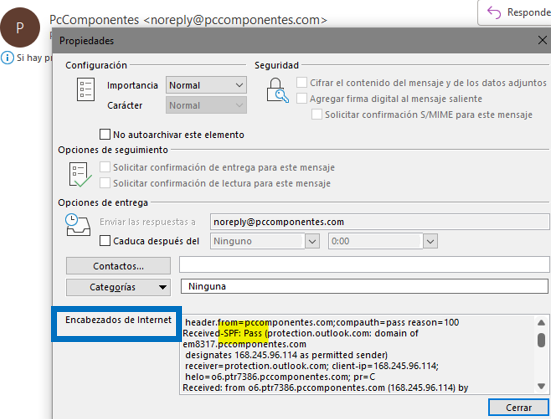Click the 'Received: from o6.ptr7386' line
Image resolution: width=554 pixels, height=419 pixels.
pyautogui.click(x=325, y=388)
